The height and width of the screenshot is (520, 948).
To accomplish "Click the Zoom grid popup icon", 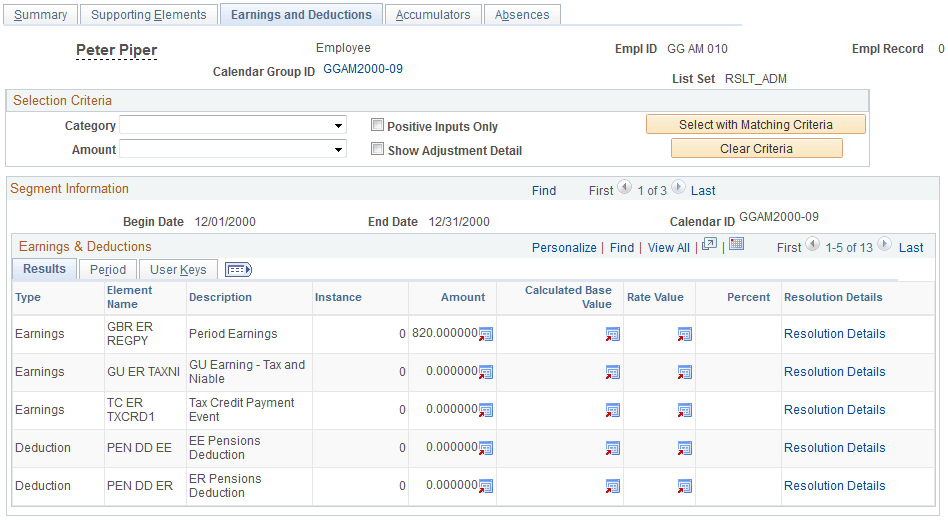I will click(x=710, y=245).
